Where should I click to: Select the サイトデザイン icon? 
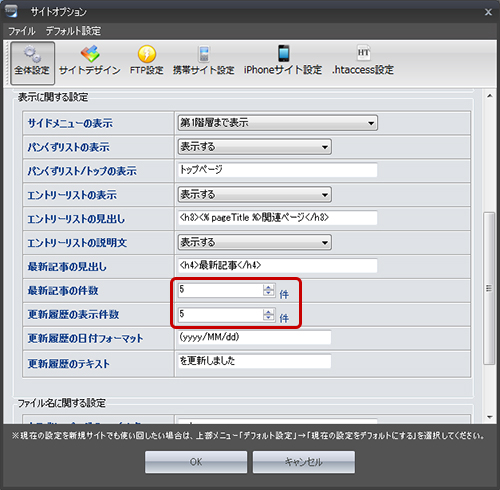point(90,54)
